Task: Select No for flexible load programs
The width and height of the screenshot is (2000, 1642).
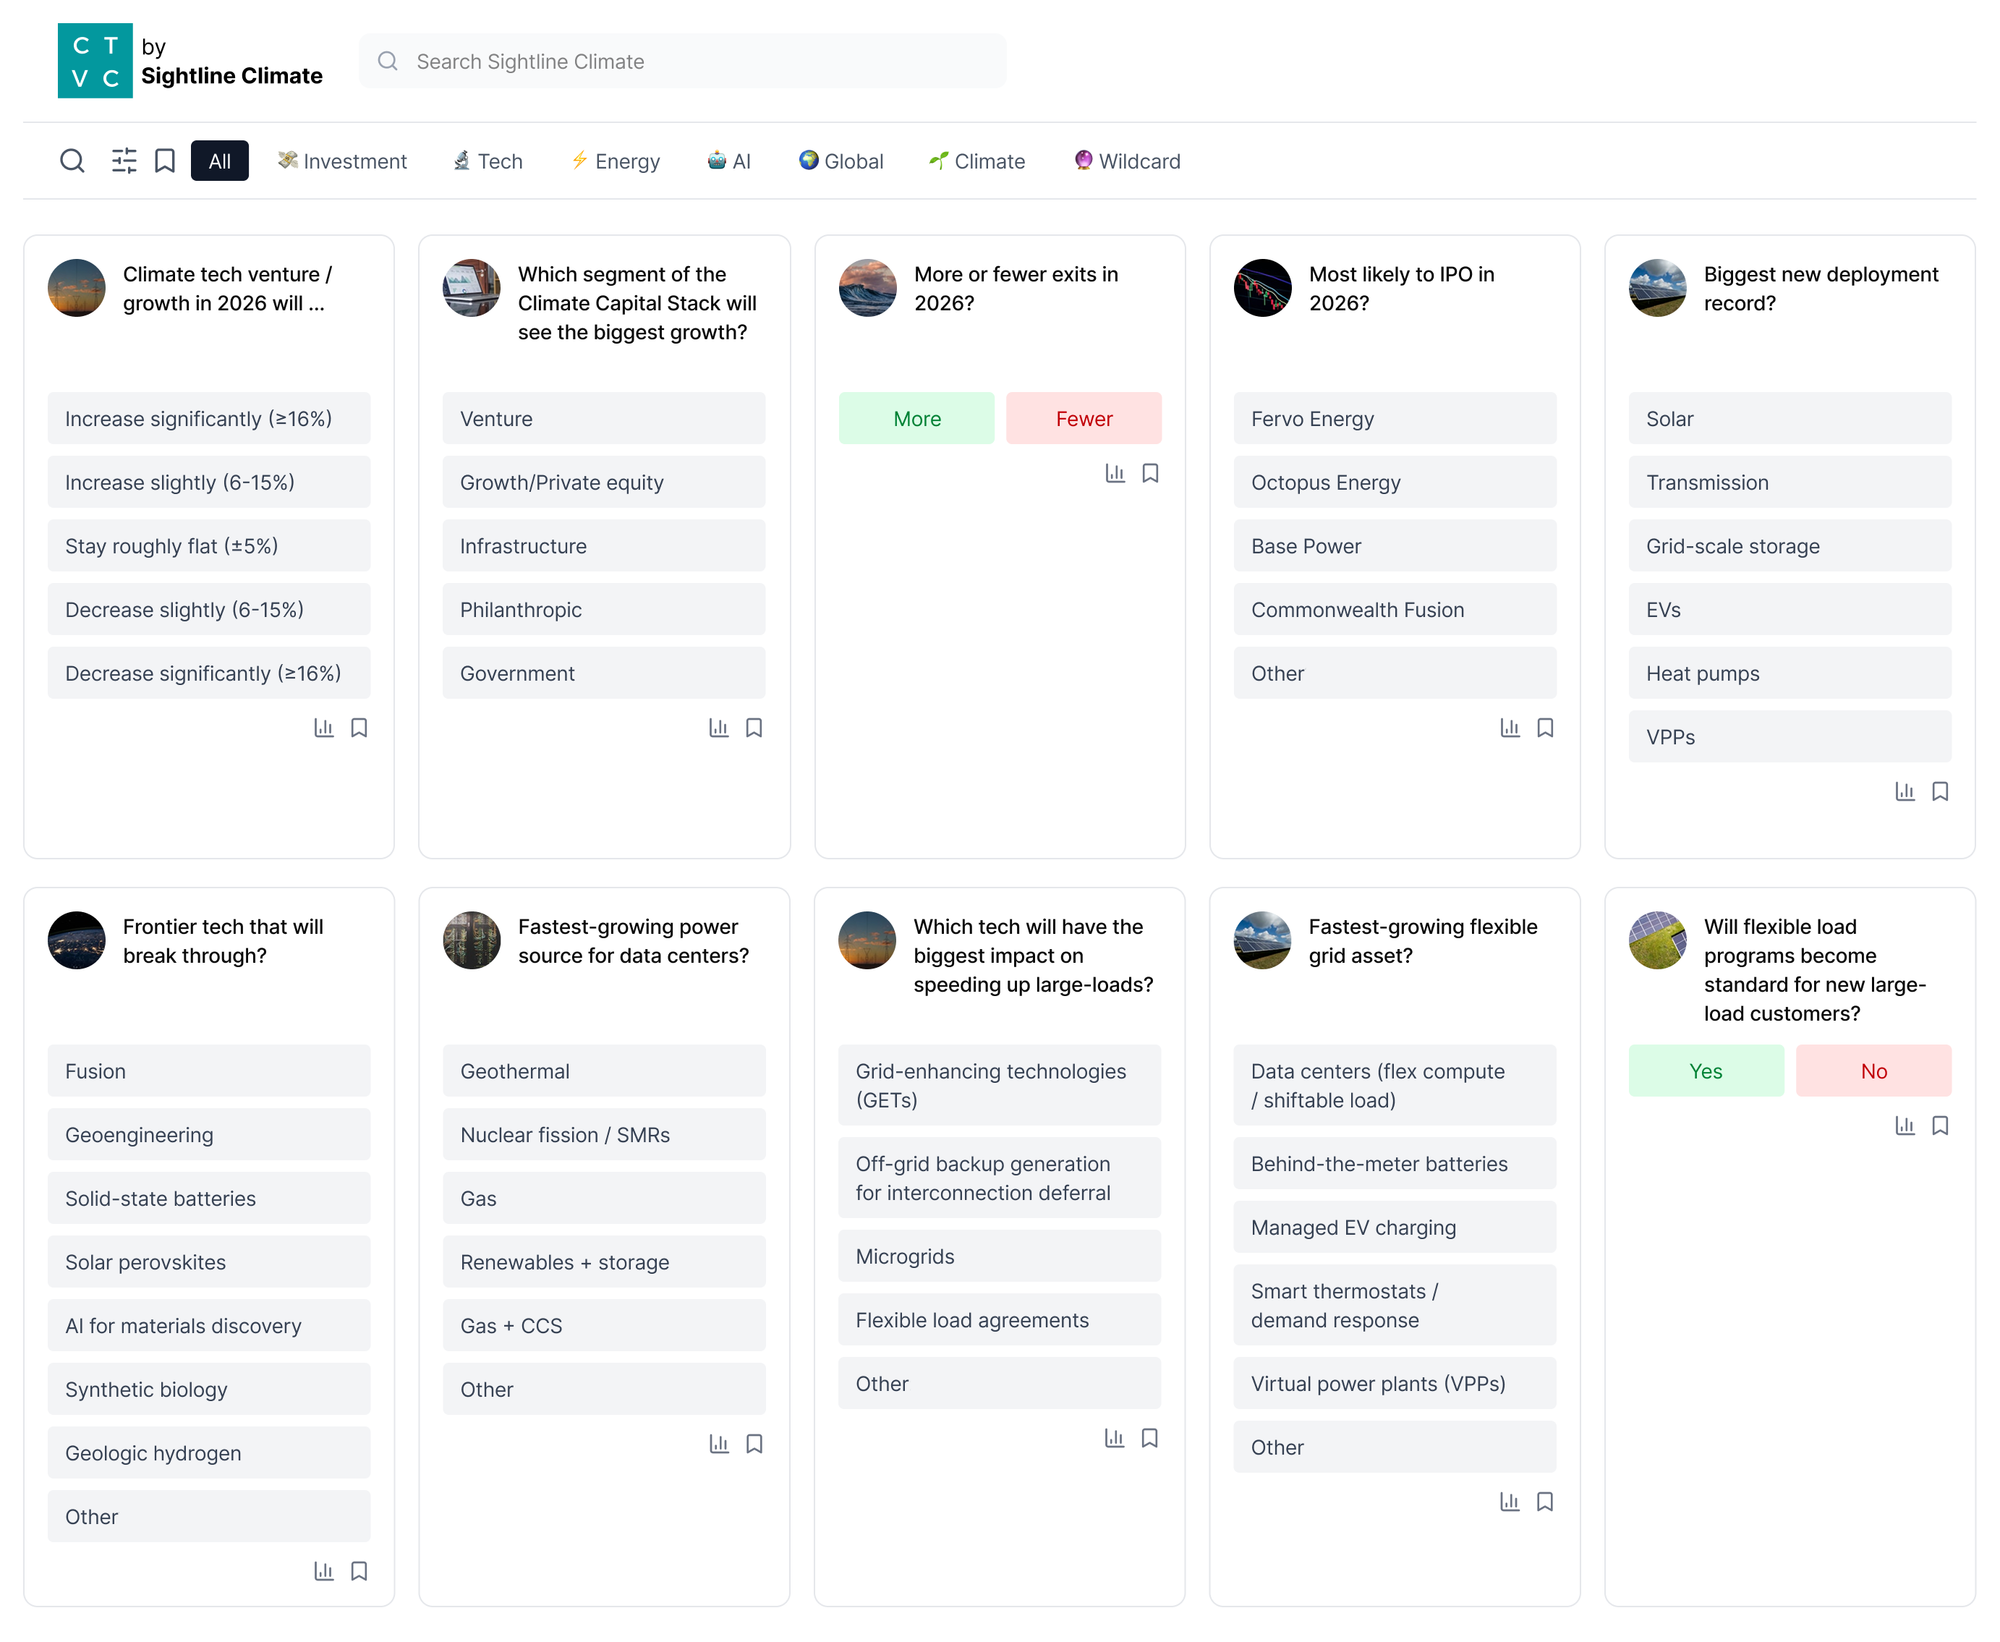Action: coord(1873,1071)
